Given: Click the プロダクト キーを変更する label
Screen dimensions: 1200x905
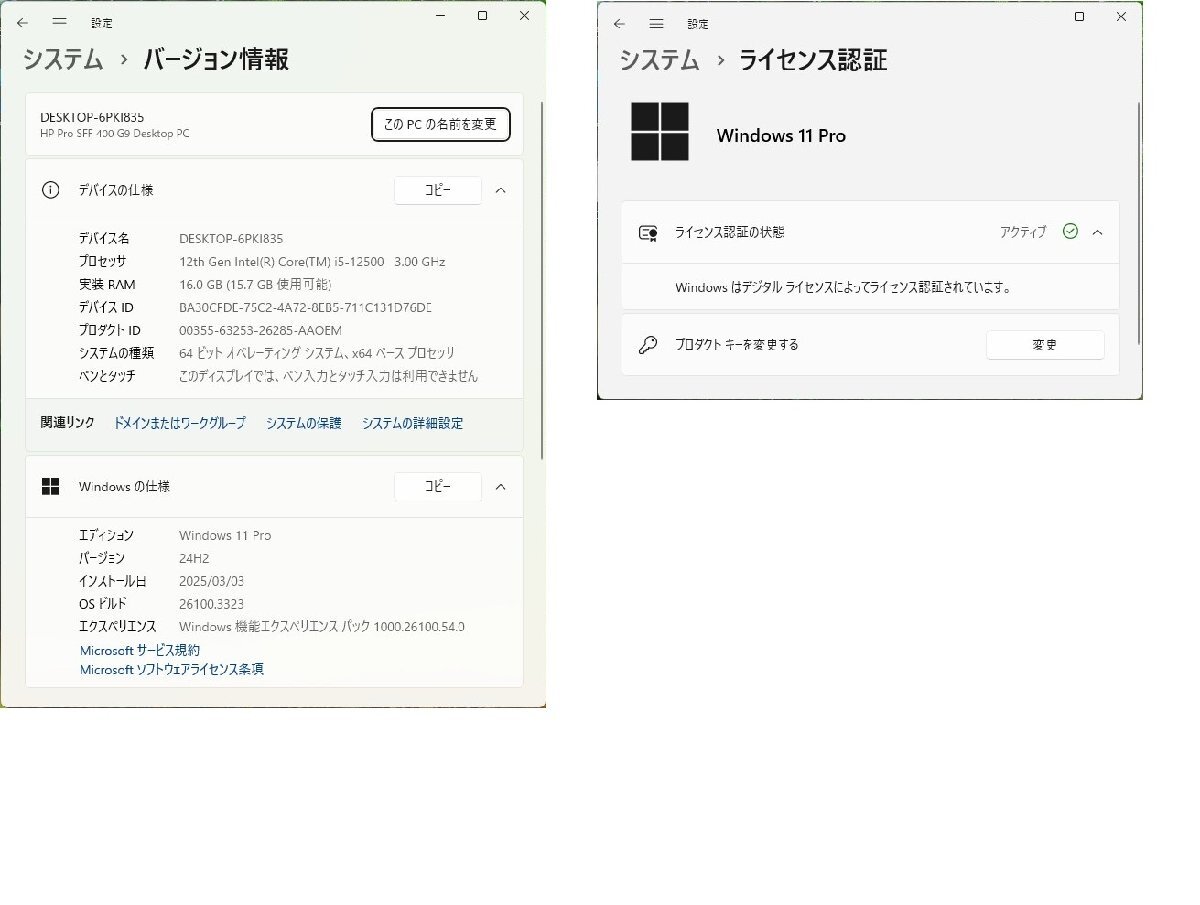Looking at the screenshot, I should 737,345.
